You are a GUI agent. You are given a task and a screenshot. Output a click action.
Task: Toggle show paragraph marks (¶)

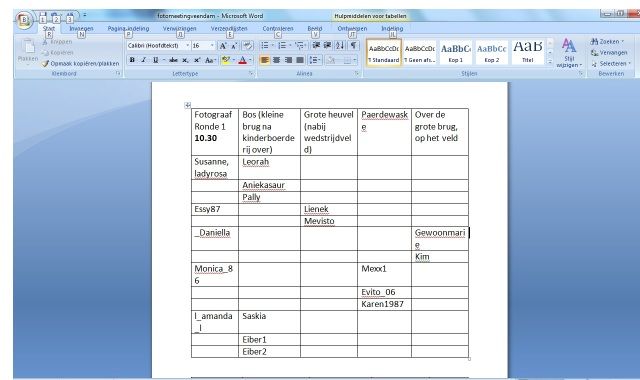tap(353, 45)
